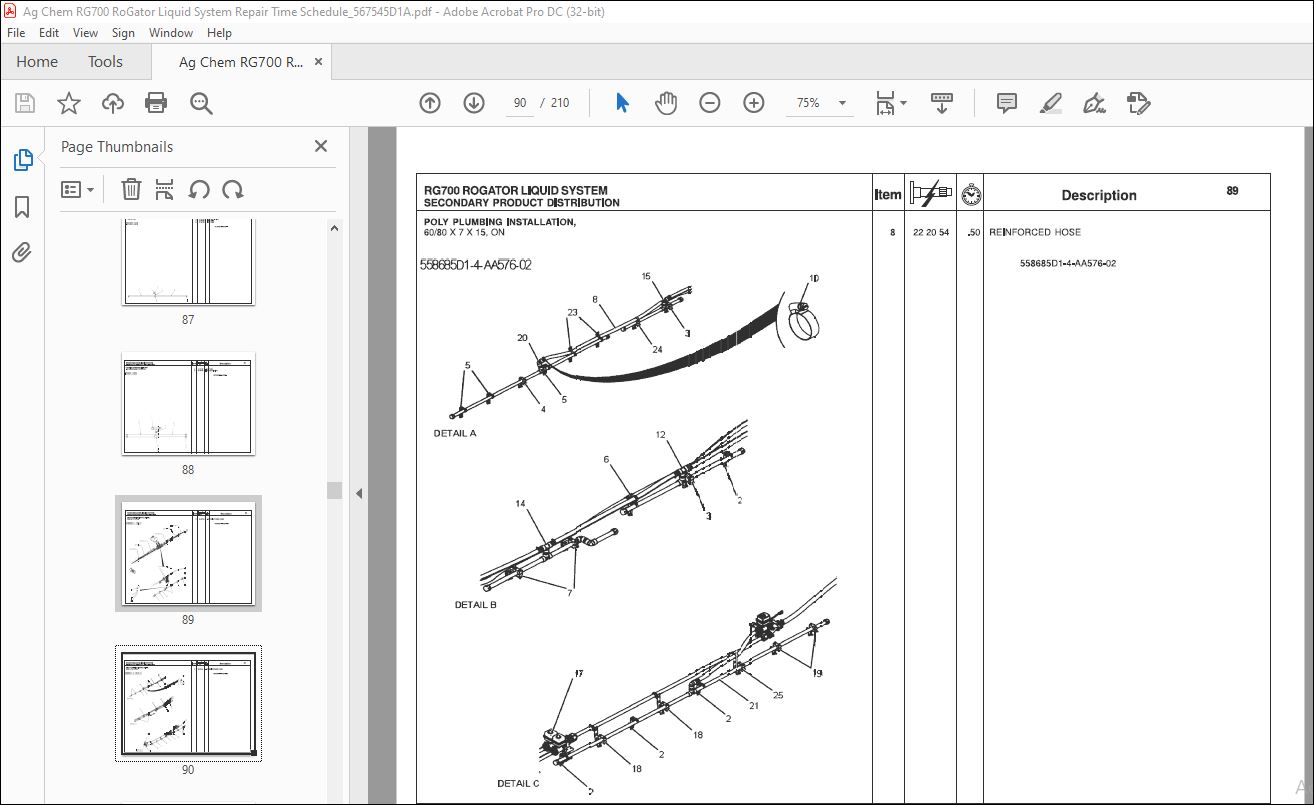Print the document with the printer icon
The image size is (1314, 805).
pos(156,103)
